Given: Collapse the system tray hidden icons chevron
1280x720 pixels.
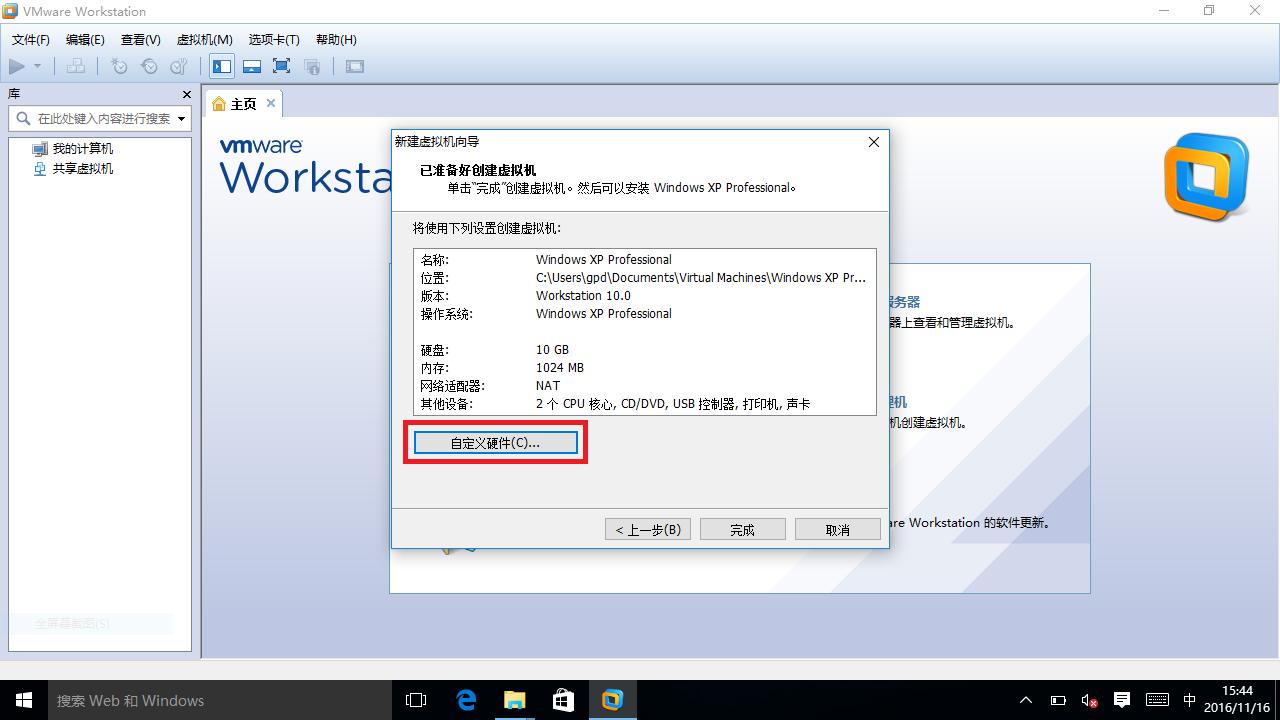Looking at the screenshot, I should click(x=1026, y=700).
